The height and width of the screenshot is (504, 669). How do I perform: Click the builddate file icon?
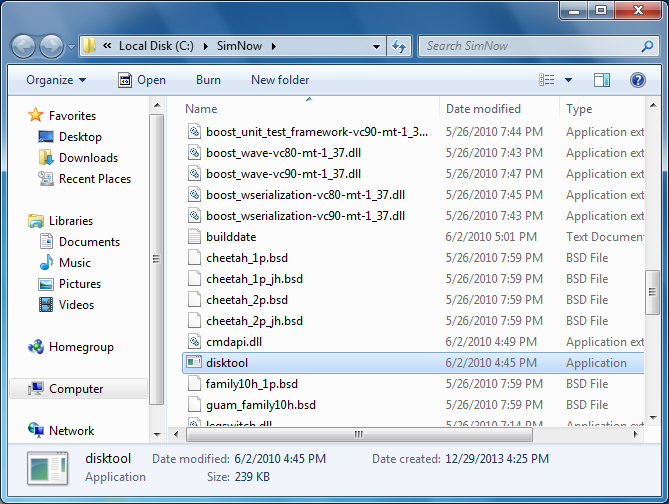[194, 237]
